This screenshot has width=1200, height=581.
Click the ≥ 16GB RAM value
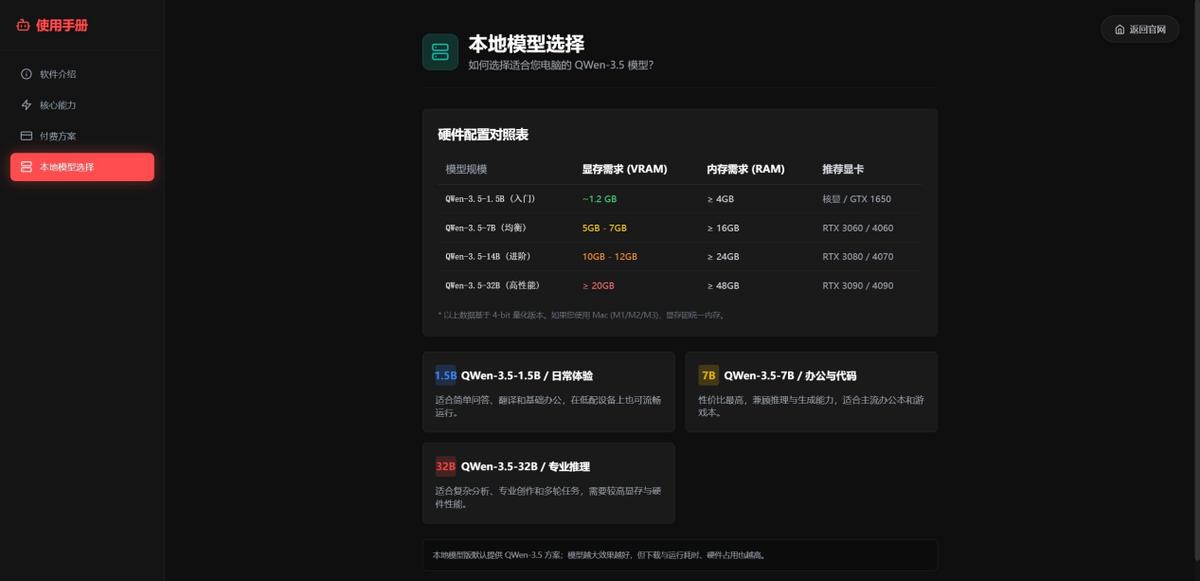pyautogui.click(x=723, y=228)
